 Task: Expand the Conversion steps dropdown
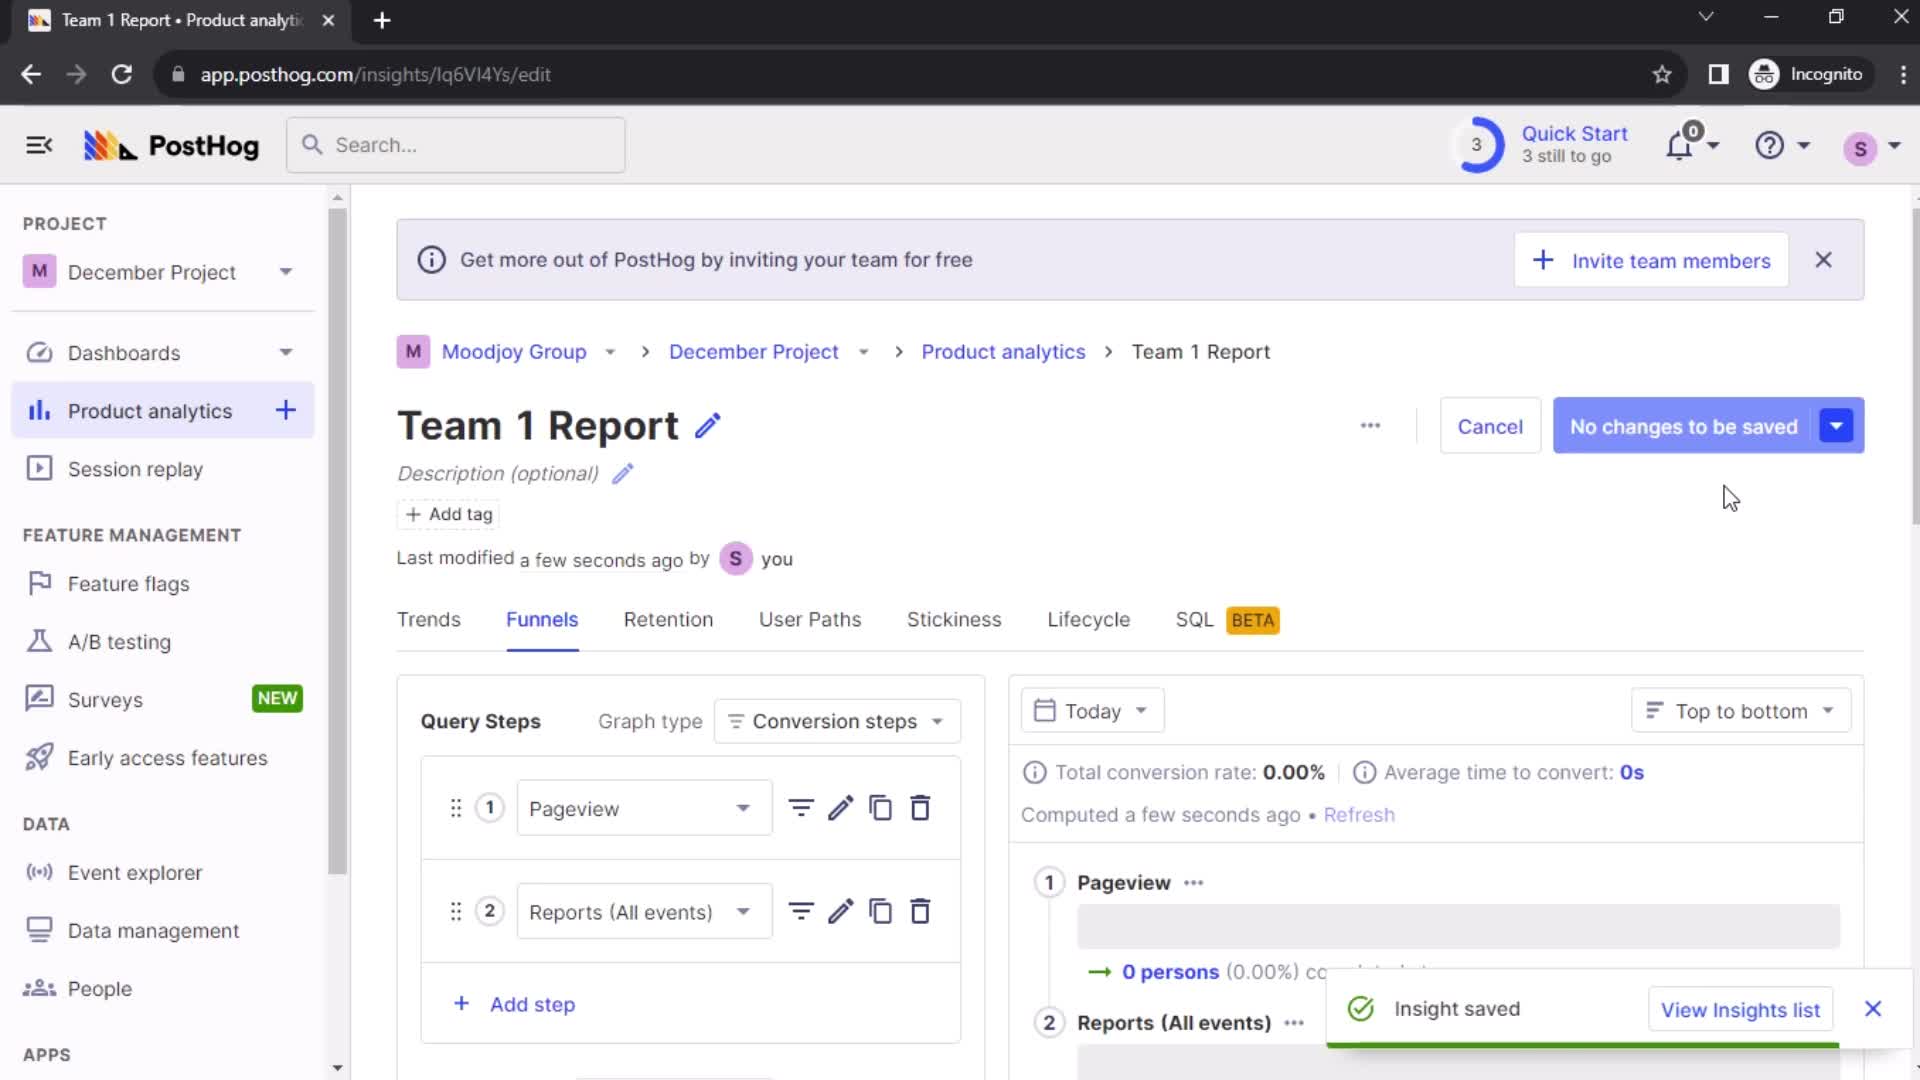pyautogui.click(x=835, y=720)
